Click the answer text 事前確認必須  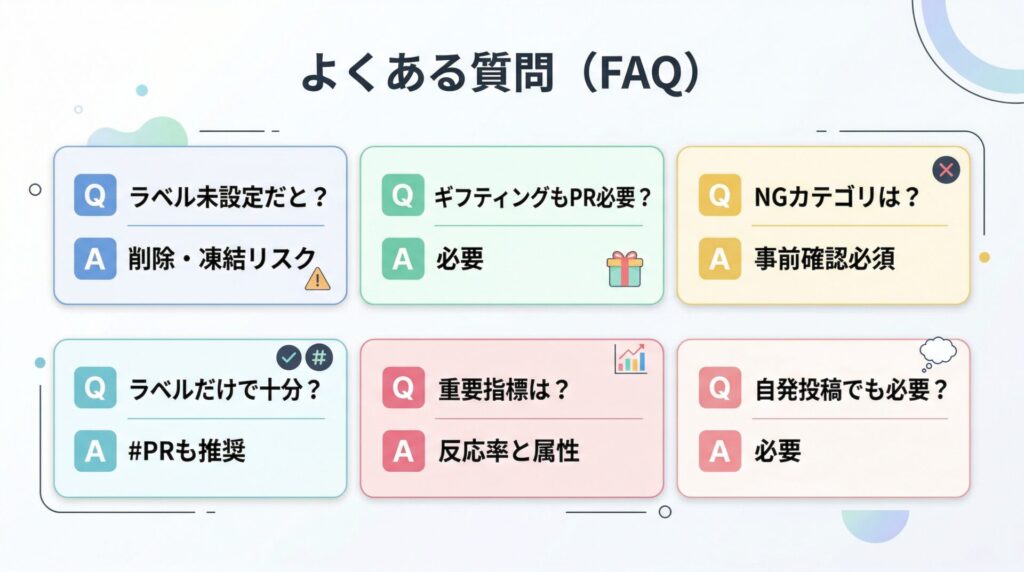(824, 259)
